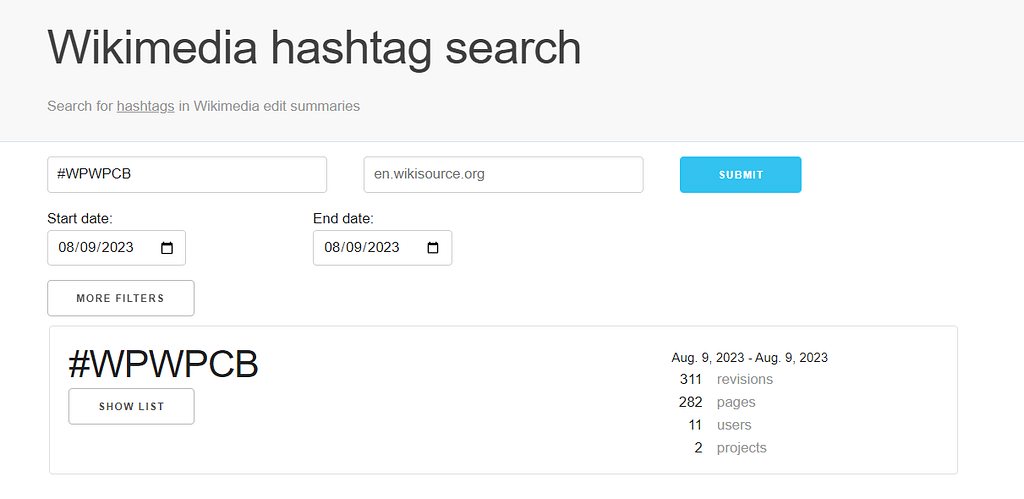Click the 2 projects statistic
1024x499 pixels.
727,448
